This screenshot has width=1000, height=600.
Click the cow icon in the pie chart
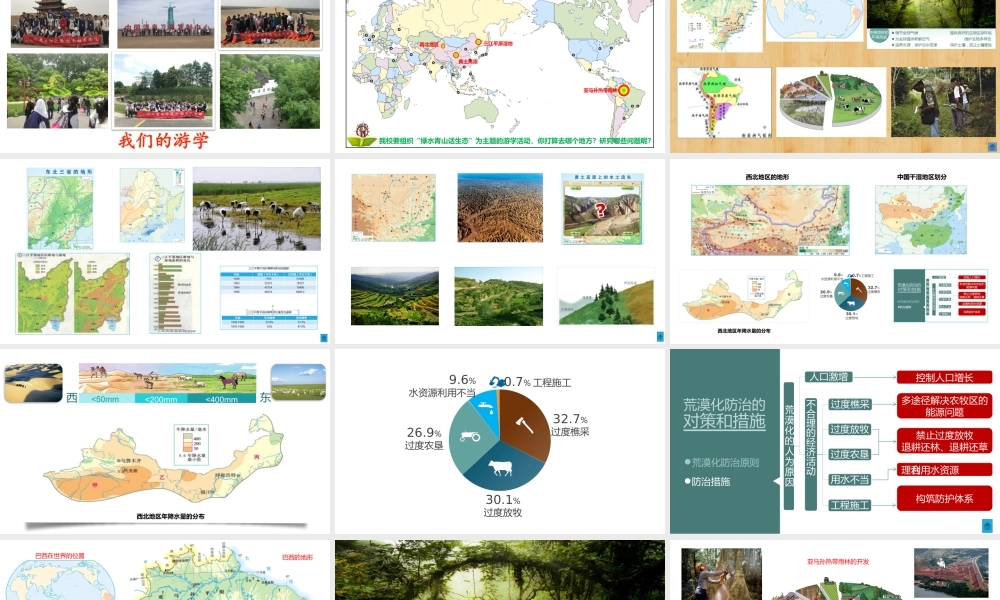click(x=500, y=468)
